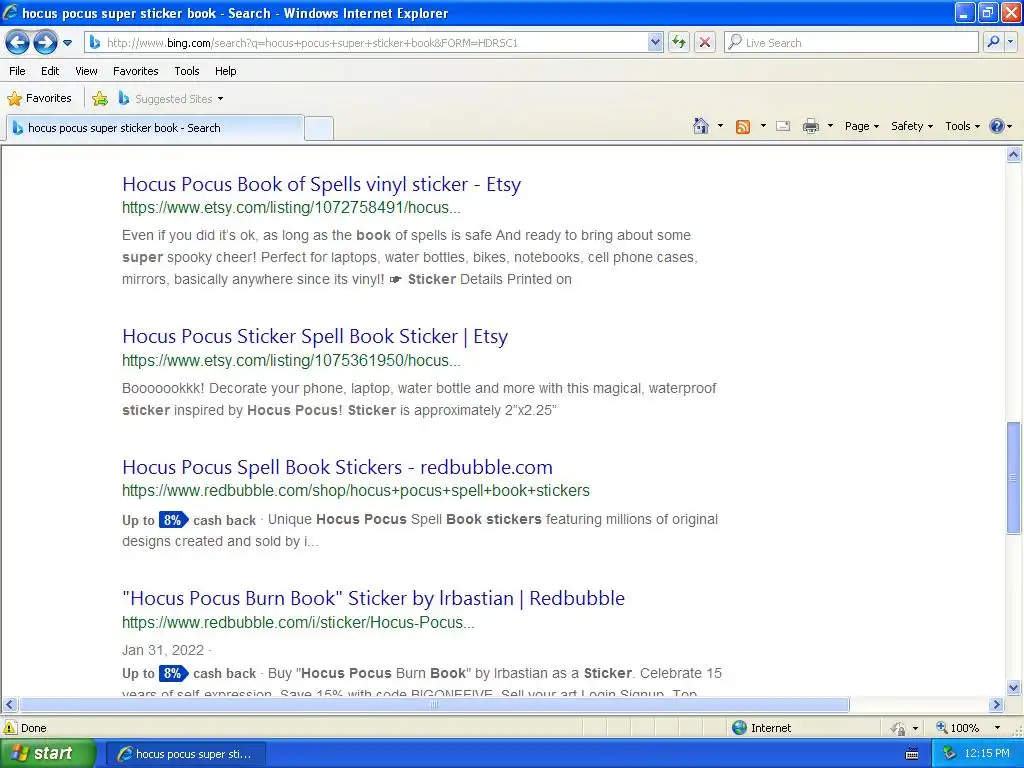Viewport: 1024px width, 768px height.
Task: Open the Favorites menu in menu bar
Action: pyautogui.click(x=136, y=71)
